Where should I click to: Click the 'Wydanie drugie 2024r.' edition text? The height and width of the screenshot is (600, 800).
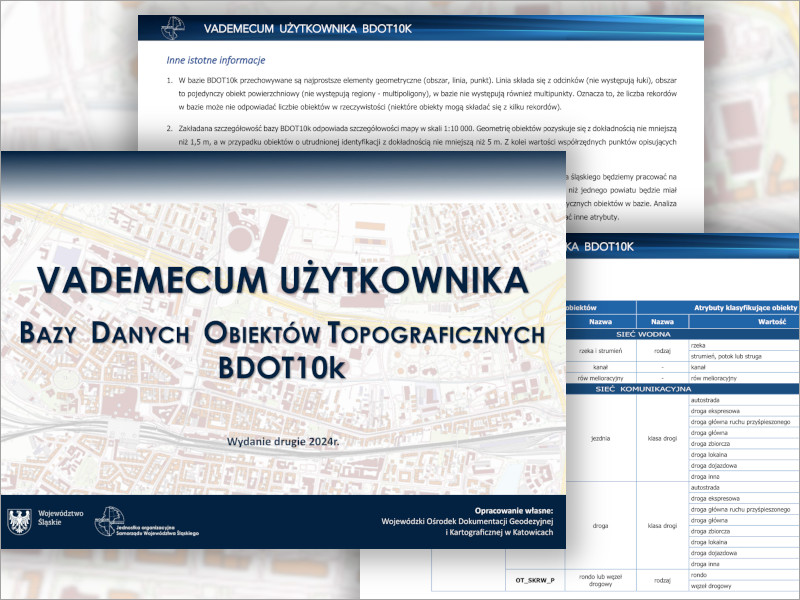pos(283,441)
